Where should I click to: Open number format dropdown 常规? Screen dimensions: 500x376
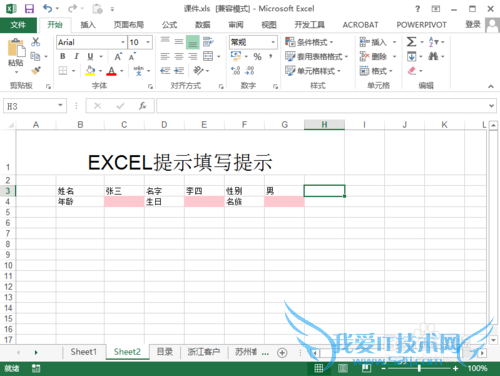(x=273, y=42)
